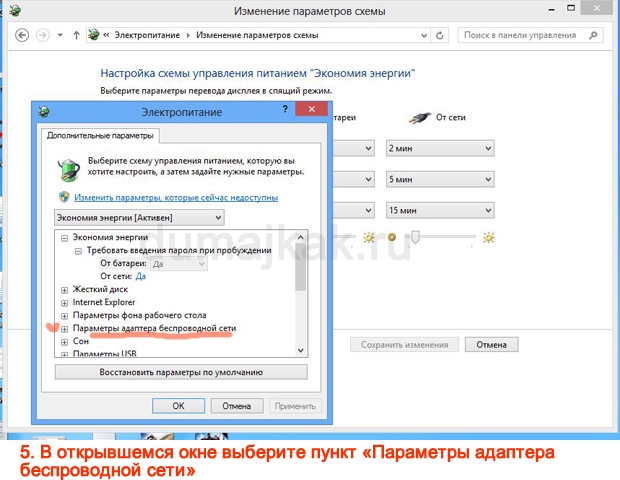This screenshot has width=620, height=480.
Task: Open address bar history dropdown
Action: (x=424, y=35)
